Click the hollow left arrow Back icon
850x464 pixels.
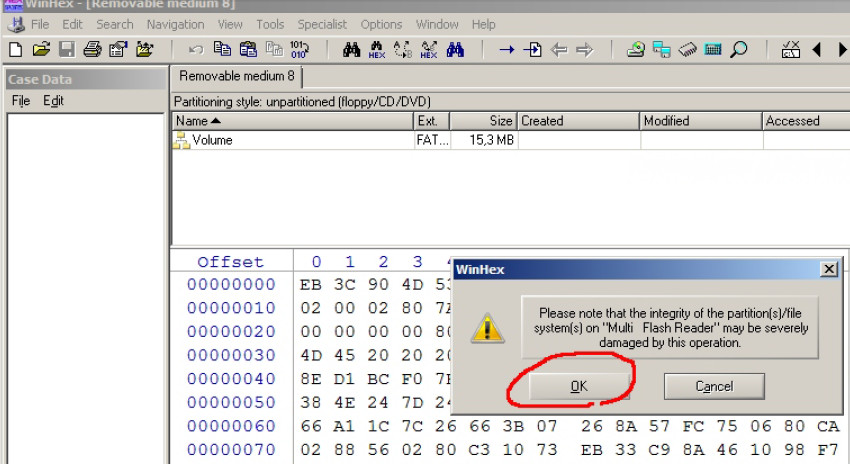point(559,50)
